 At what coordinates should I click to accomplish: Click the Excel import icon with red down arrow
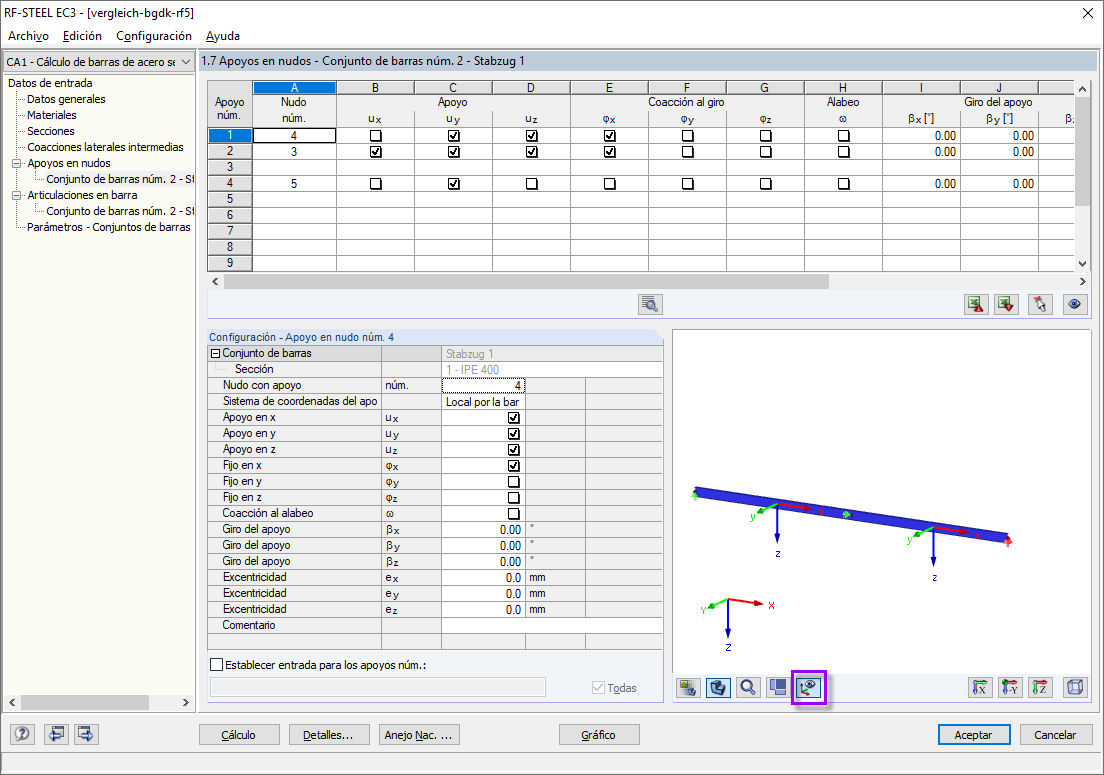[x=1007, y=304]
